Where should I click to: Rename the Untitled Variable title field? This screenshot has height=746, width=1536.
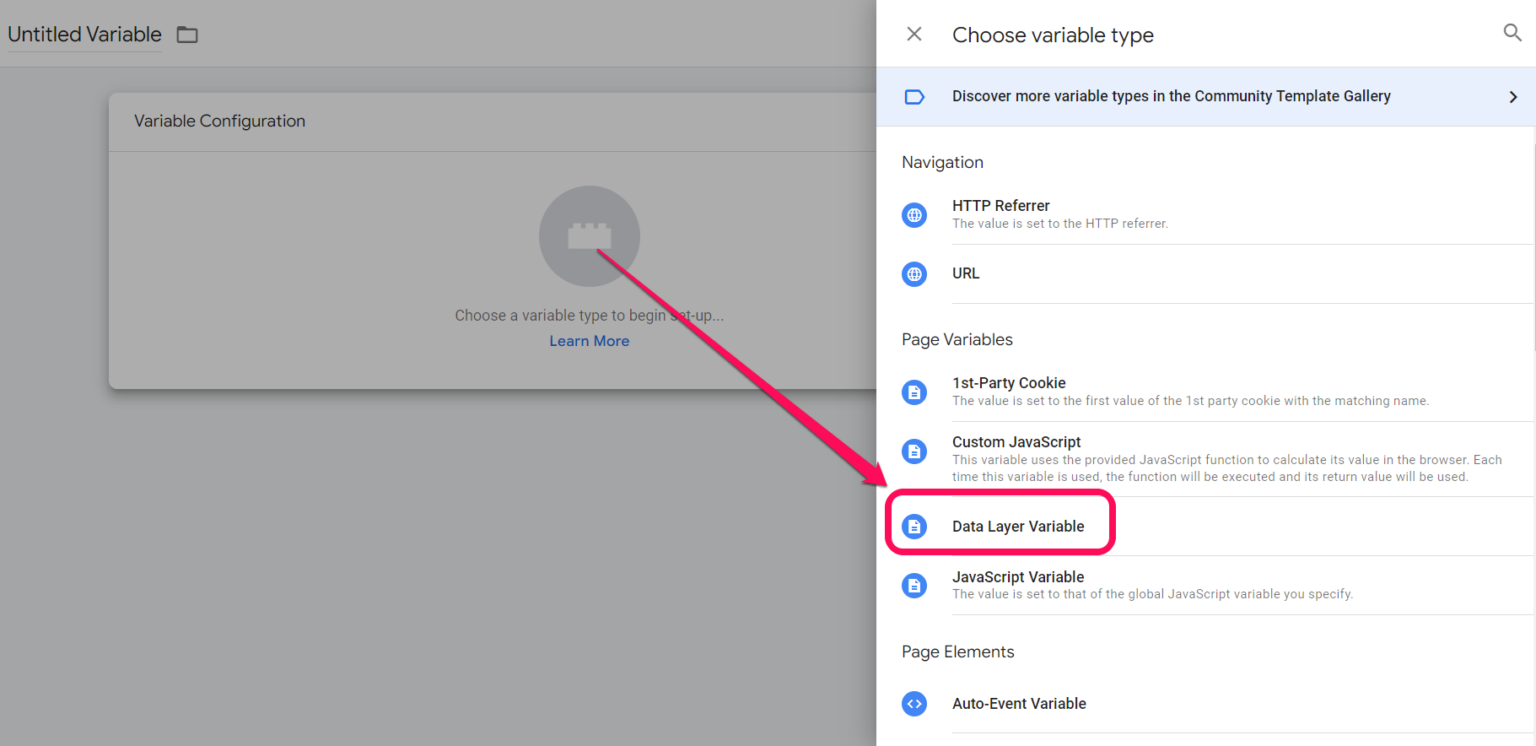83,33
